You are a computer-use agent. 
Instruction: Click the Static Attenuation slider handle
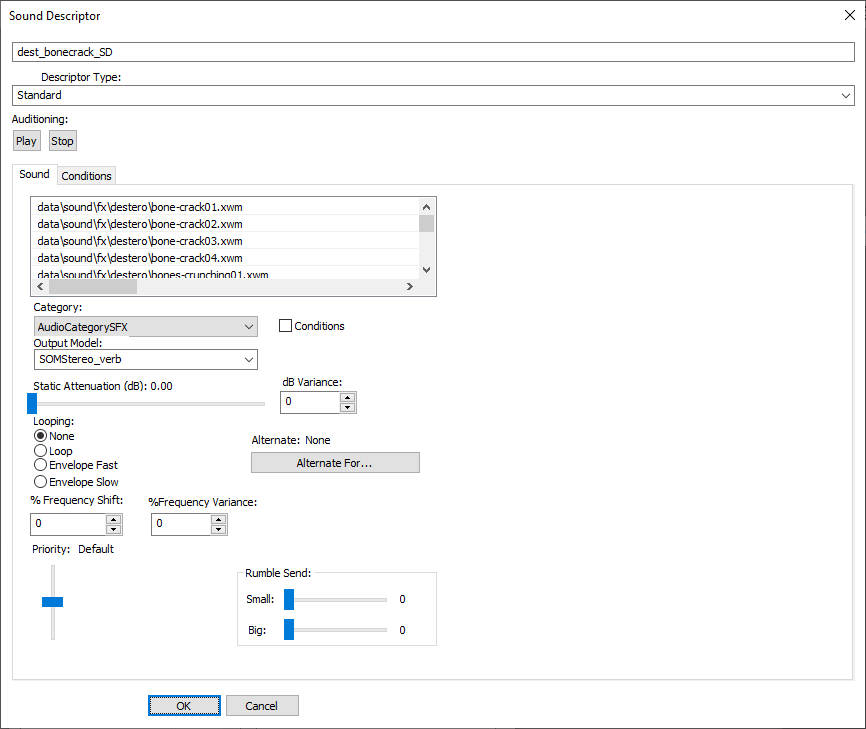32,403
